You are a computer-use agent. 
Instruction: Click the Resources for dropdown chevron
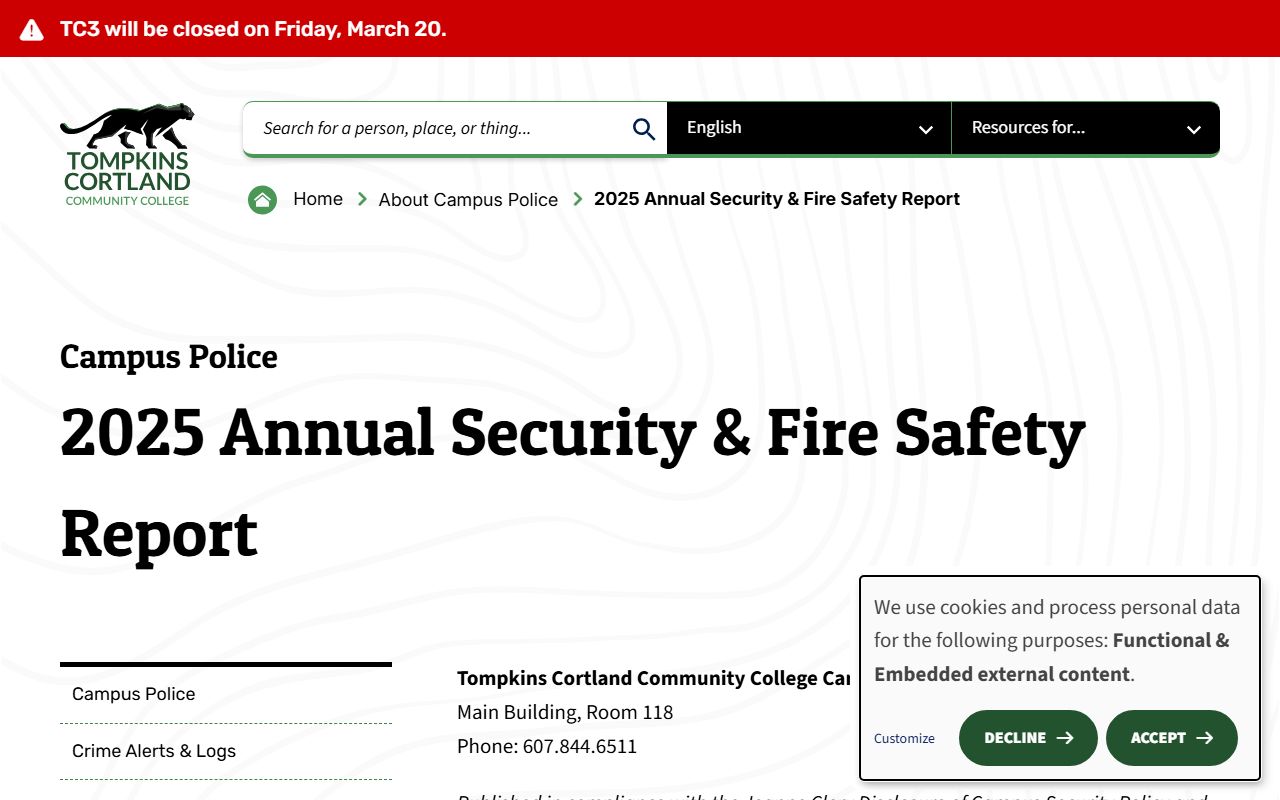coord(1193,129)
